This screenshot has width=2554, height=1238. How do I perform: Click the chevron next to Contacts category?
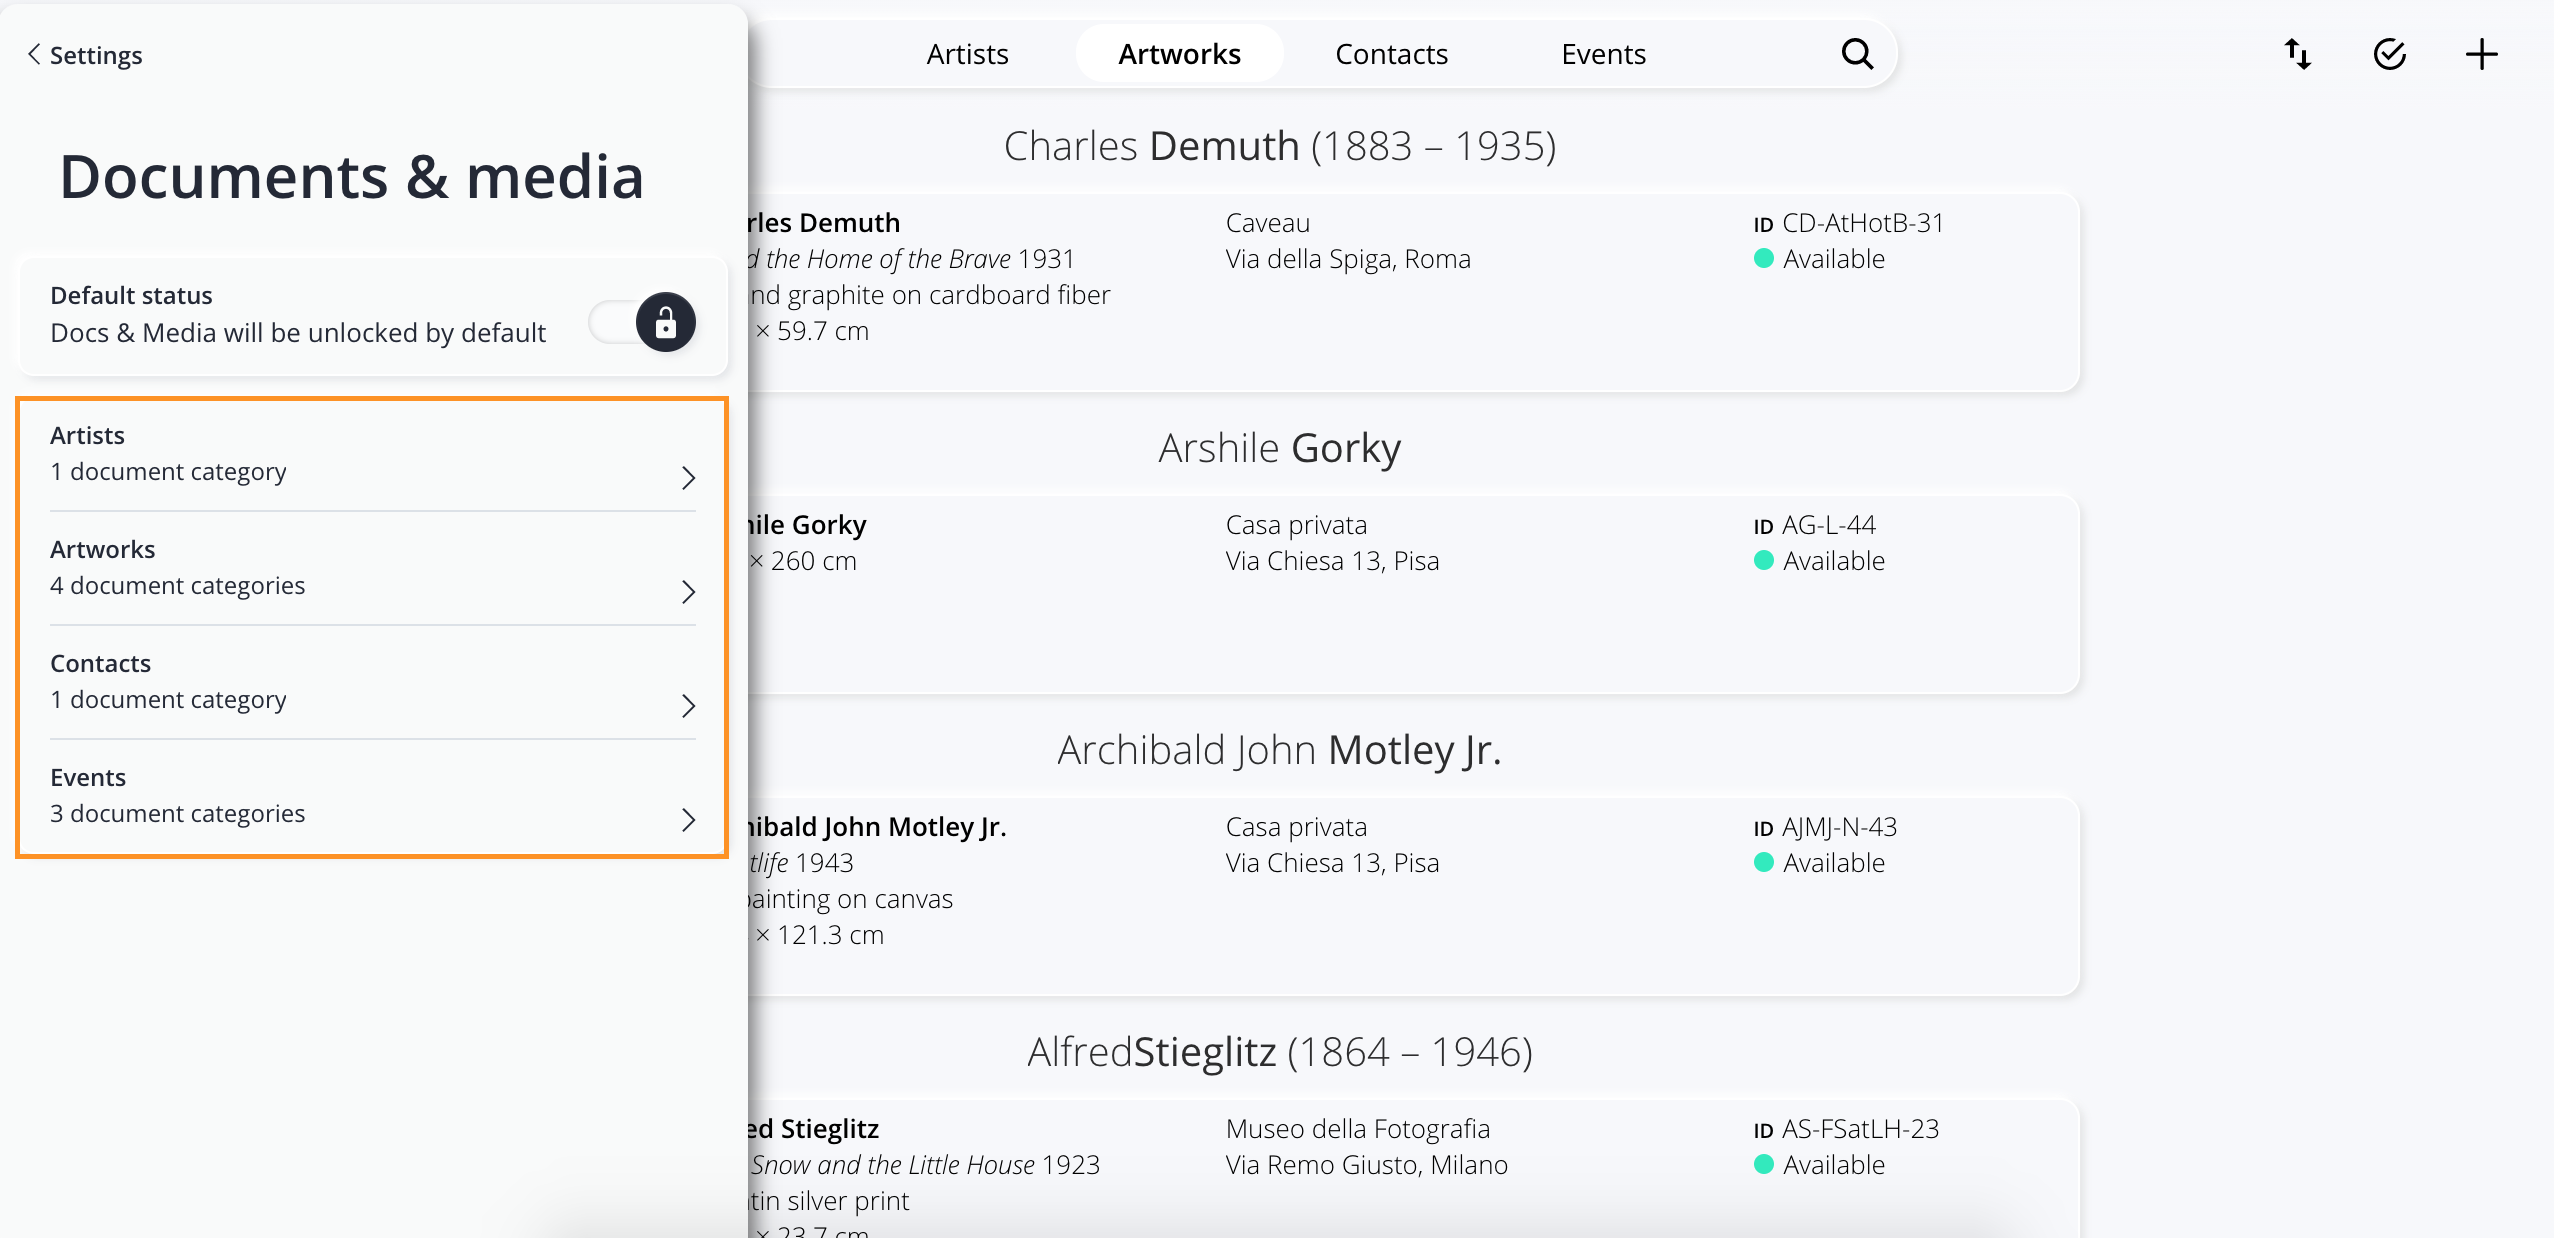688,706
